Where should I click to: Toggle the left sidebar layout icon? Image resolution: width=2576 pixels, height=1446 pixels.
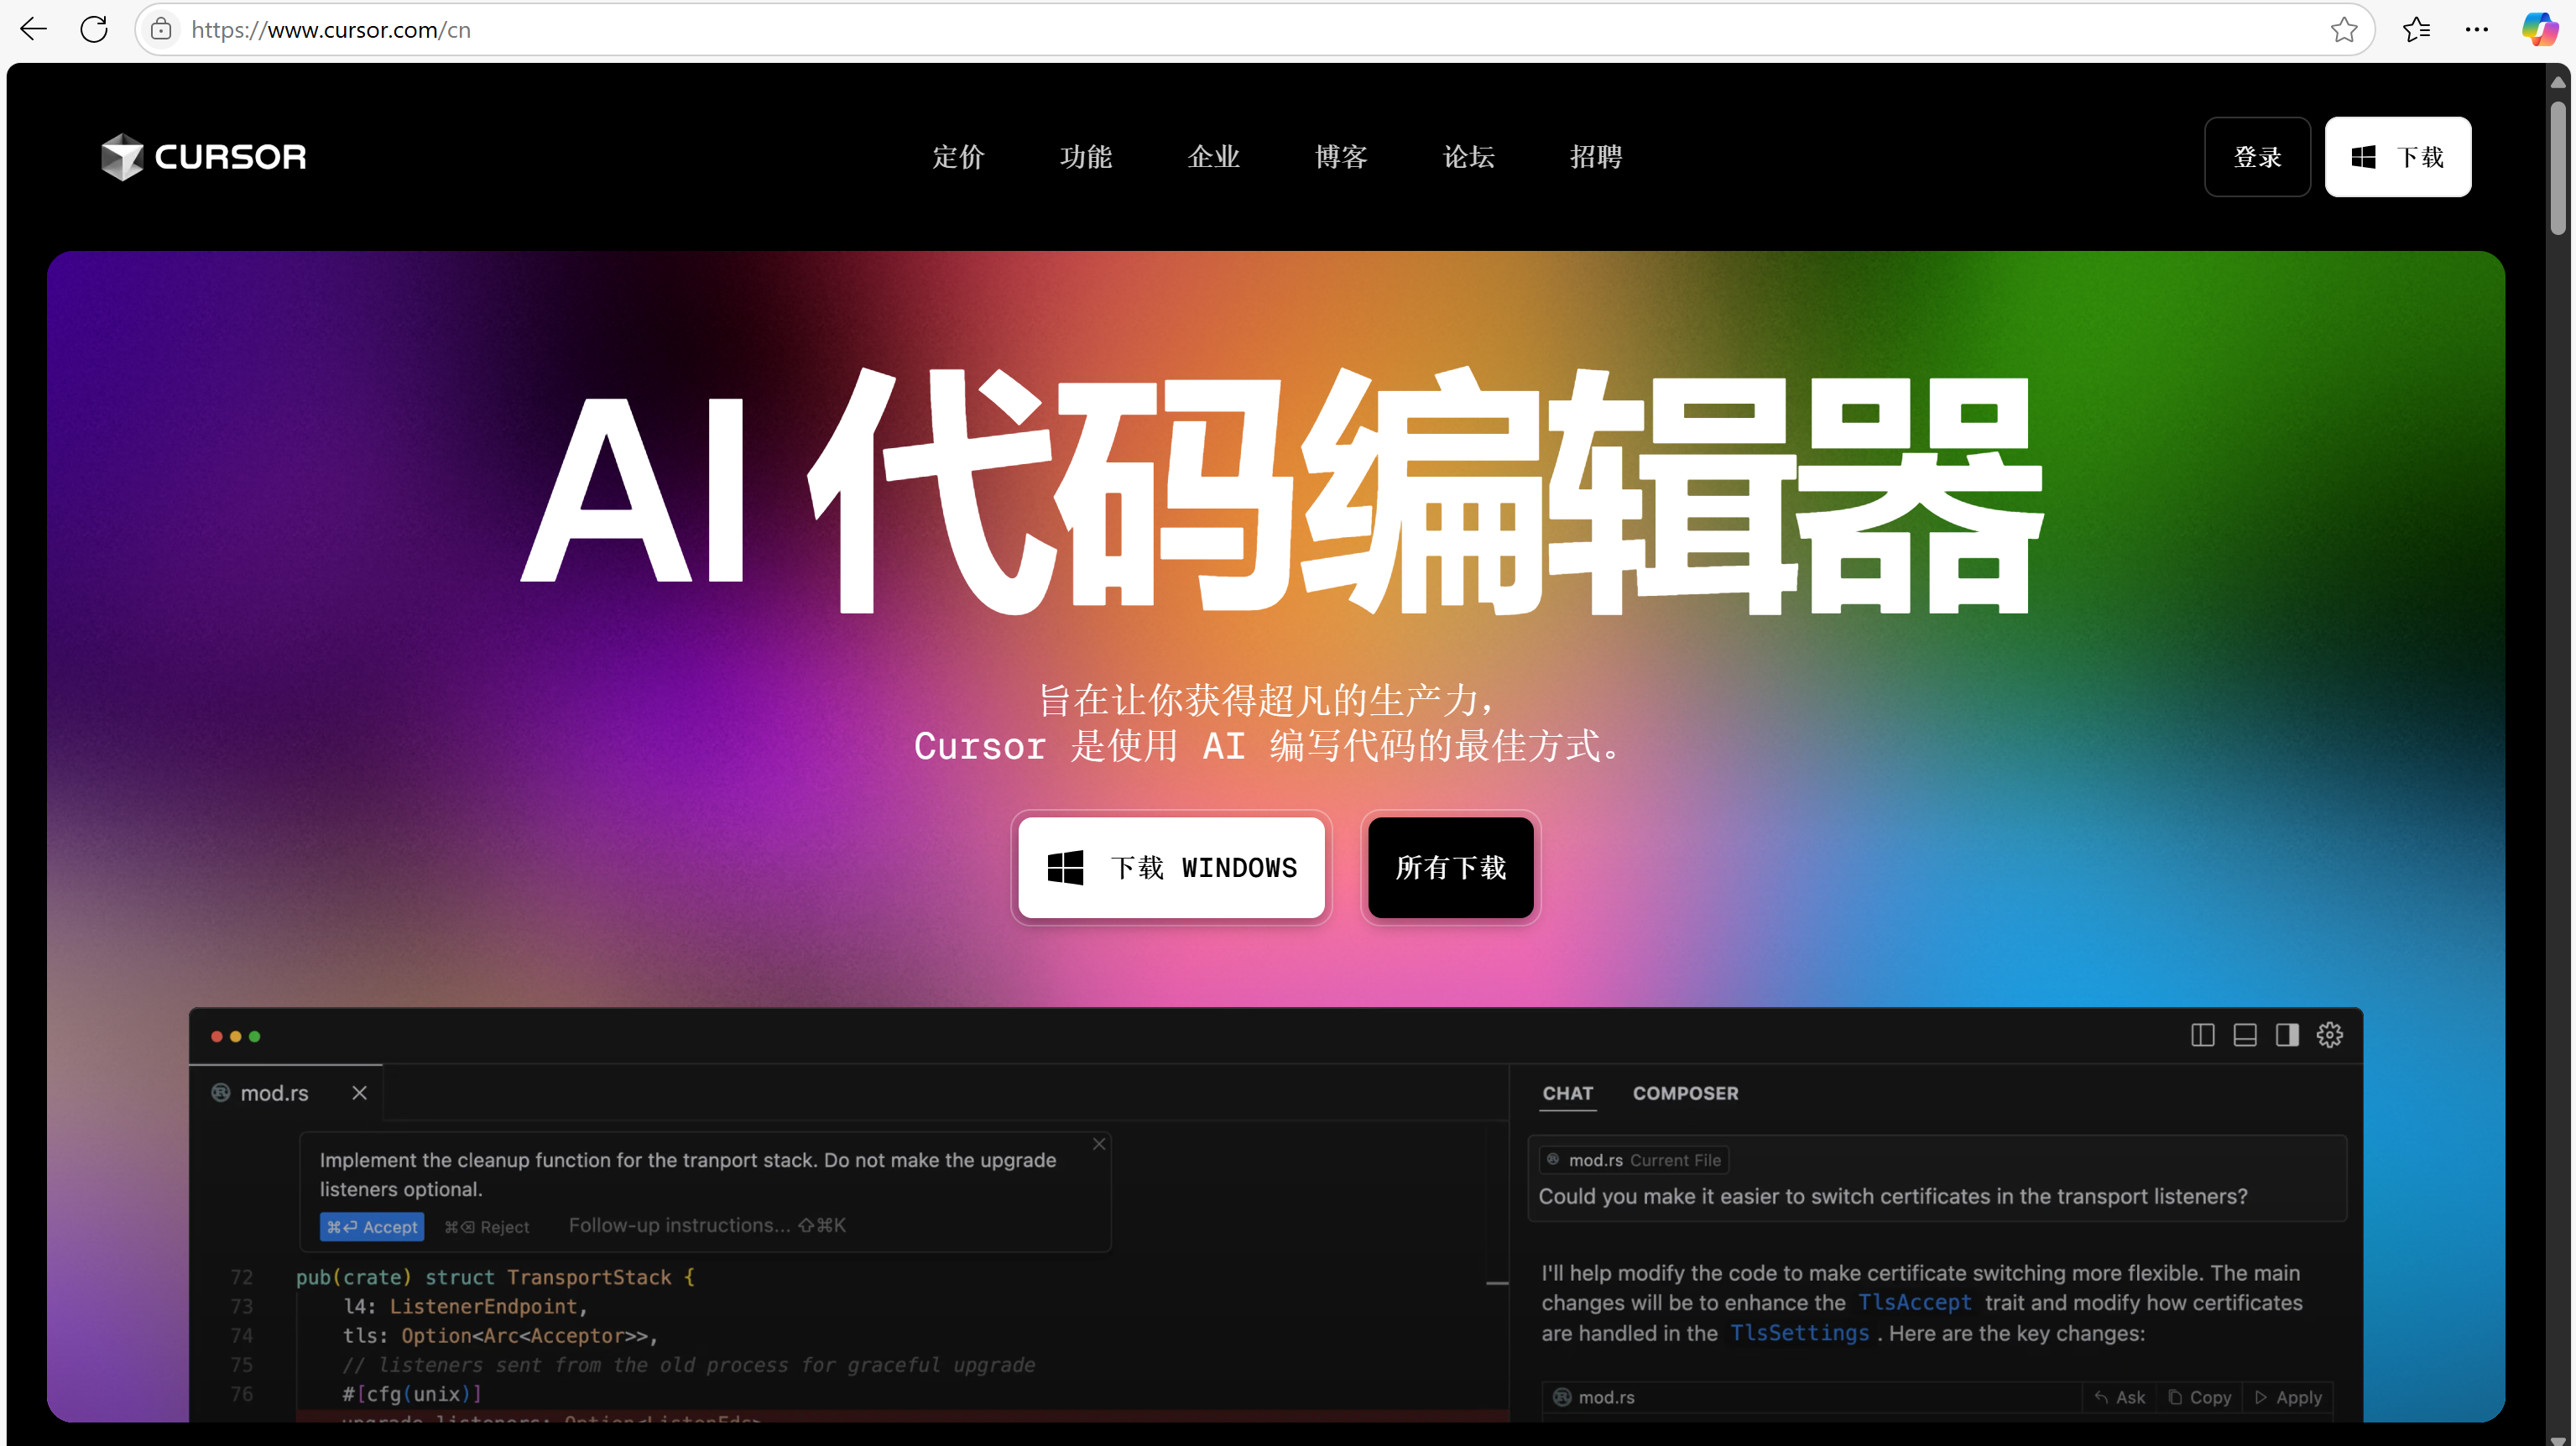[x=2202, y=1035]
